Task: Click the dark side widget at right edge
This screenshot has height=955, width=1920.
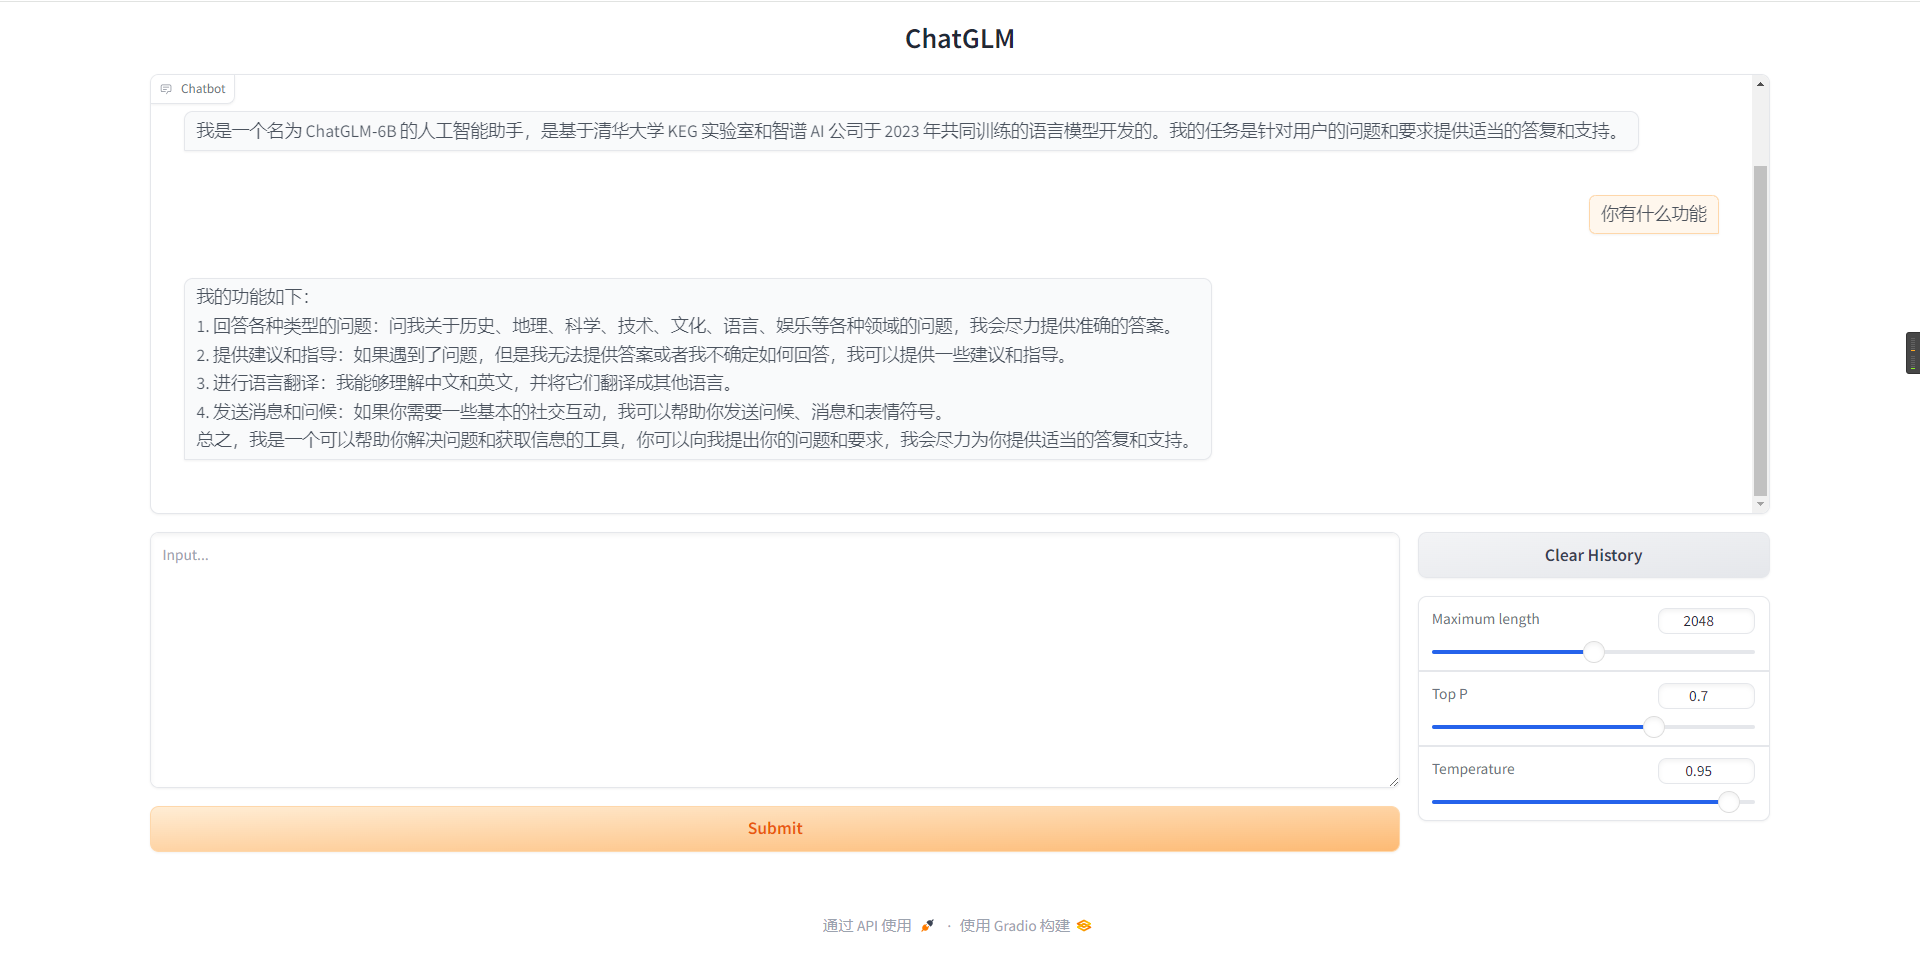Action: pos(1912,353)
